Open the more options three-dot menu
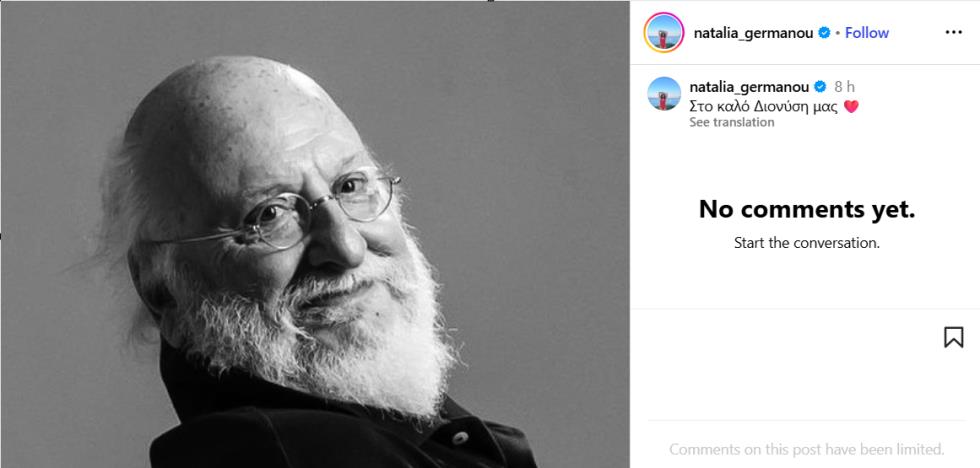Image resolution: width=980 pixels, height=468 pixels. [953, 32]
